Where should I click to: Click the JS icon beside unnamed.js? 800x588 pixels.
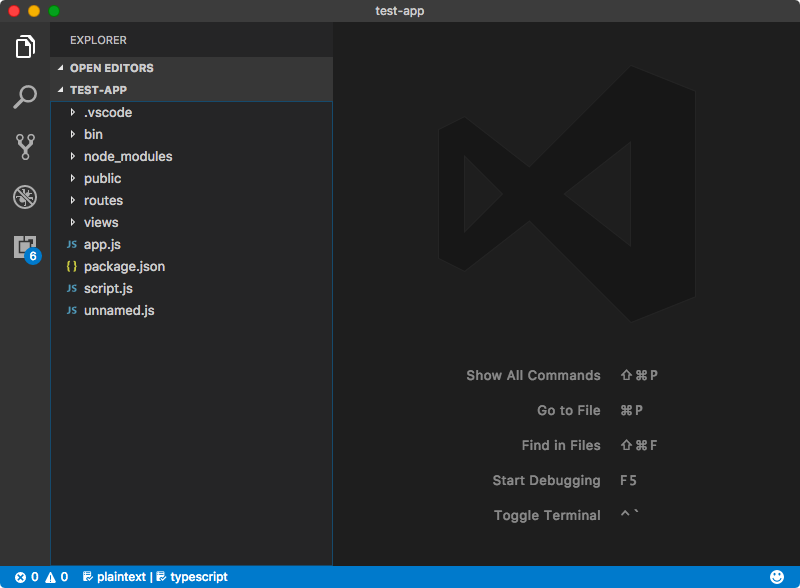click(72, 310)
